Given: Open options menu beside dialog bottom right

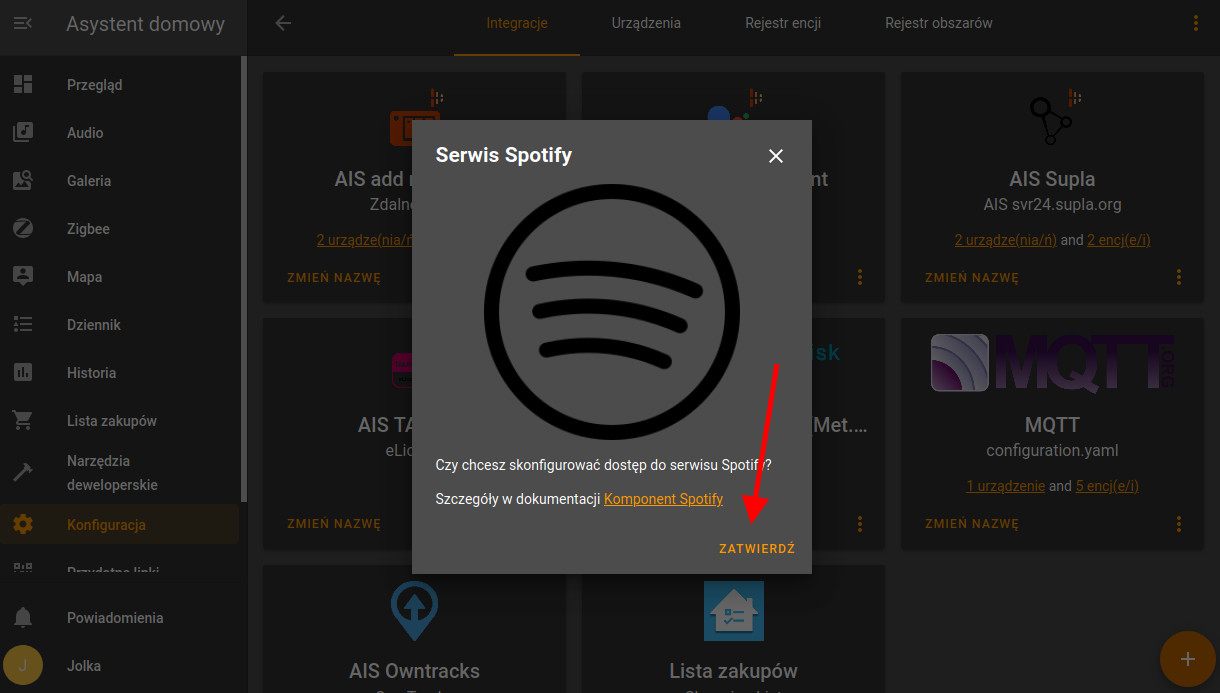Looking at the screenshot, I should 860,523.
